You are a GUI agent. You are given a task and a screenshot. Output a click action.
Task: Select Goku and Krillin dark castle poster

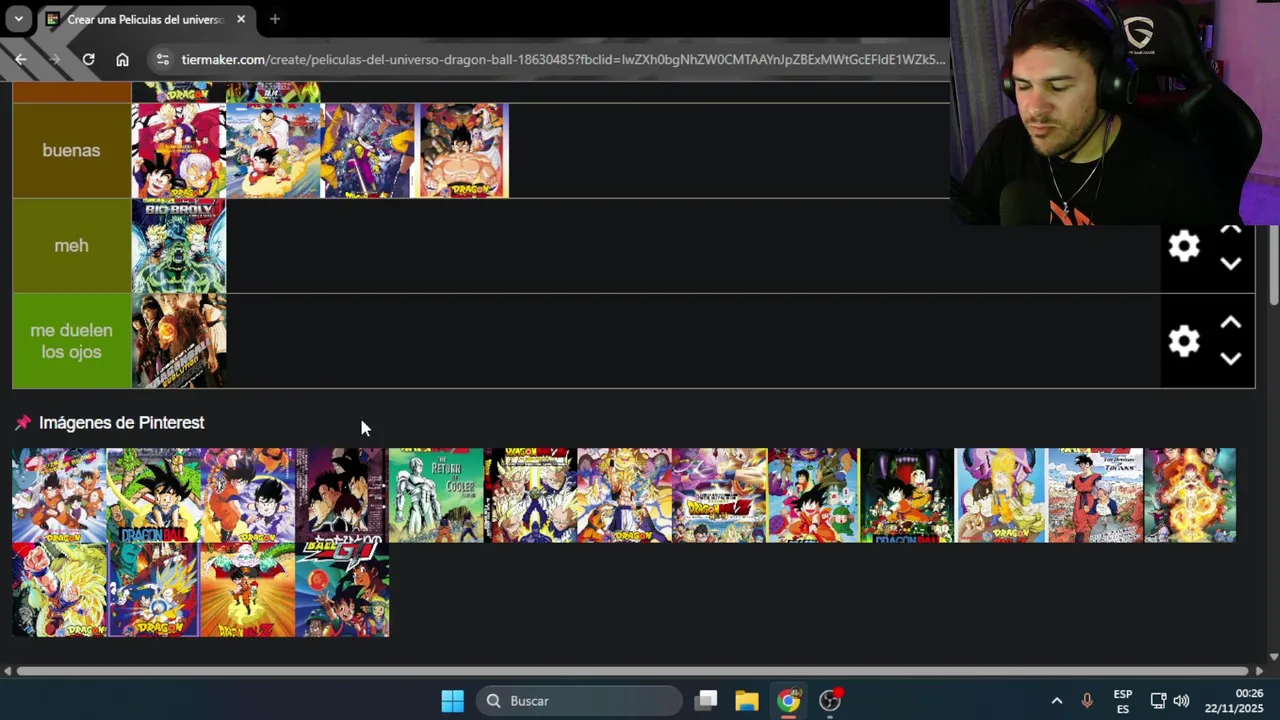(907, 496)
